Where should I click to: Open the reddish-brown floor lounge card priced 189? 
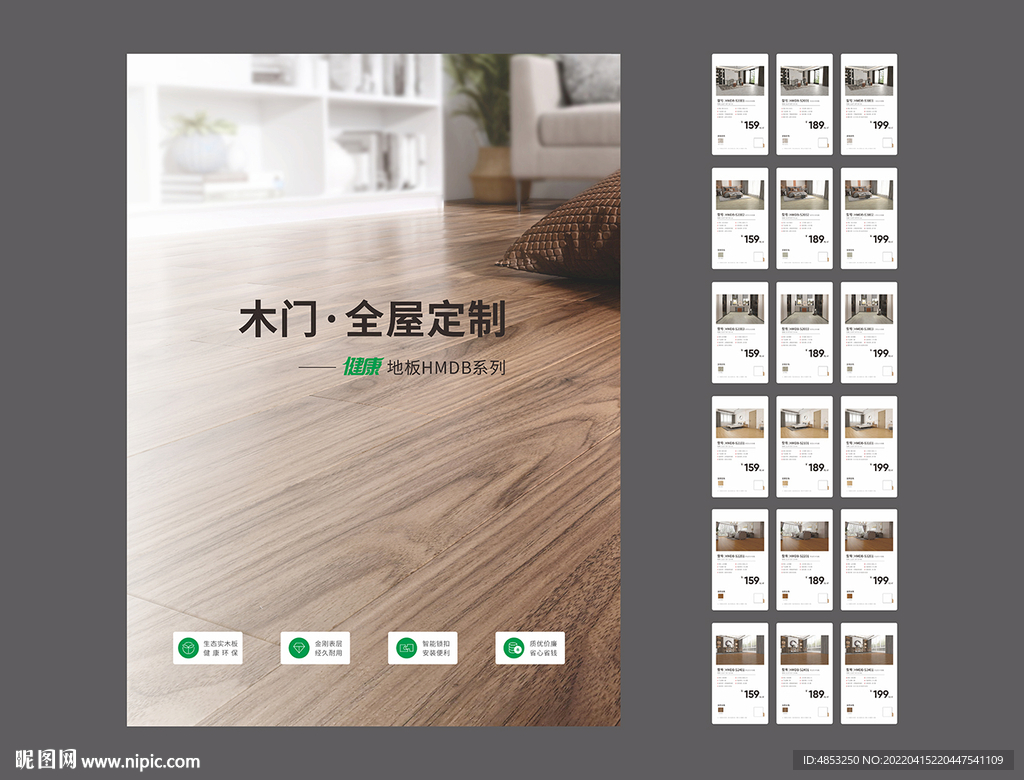805,560
